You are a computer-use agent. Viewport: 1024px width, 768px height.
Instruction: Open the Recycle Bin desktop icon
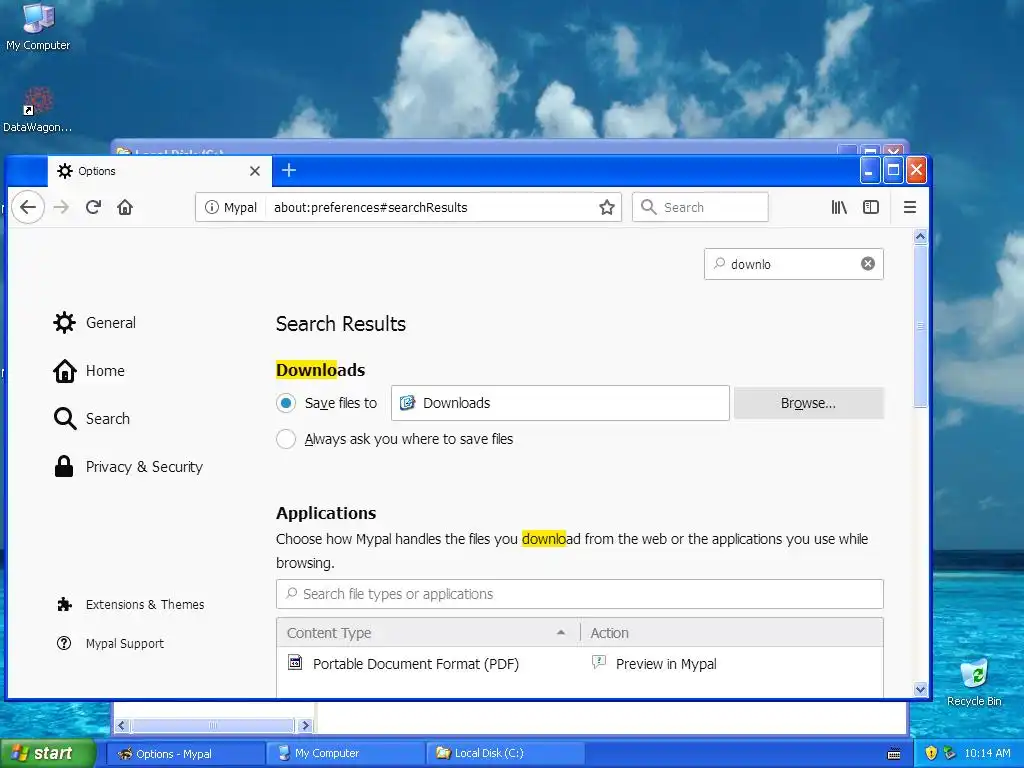pos(974,682)
